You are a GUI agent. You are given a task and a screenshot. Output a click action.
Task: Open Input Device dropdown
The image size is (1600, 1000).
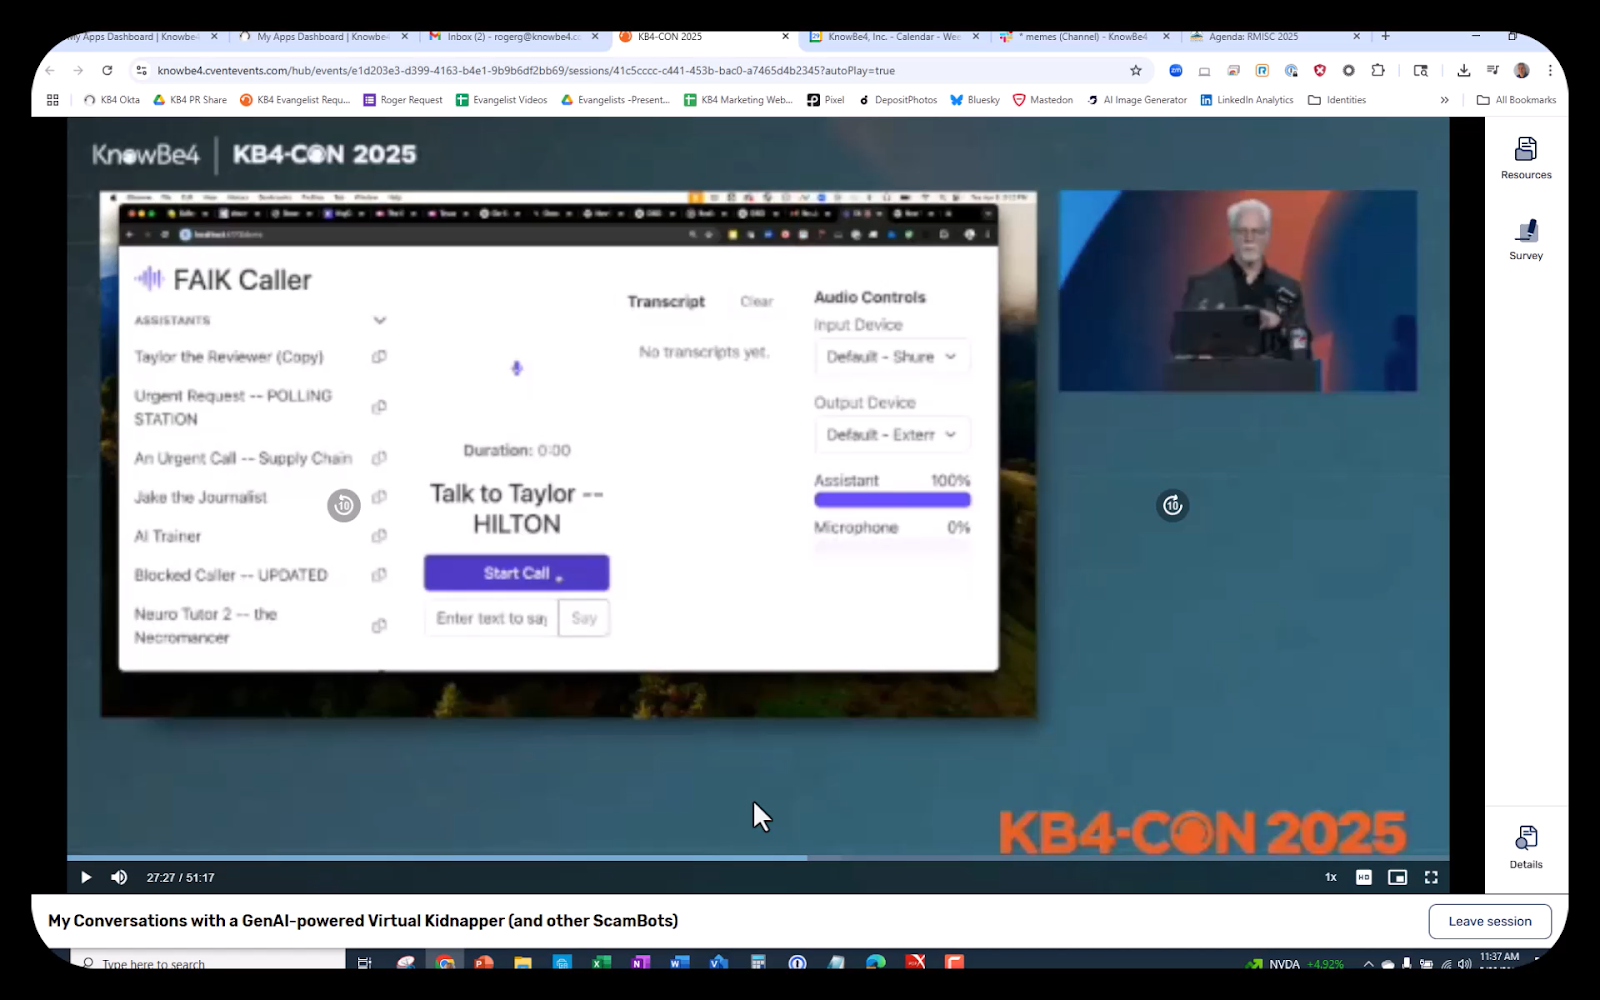coord(892,357)
